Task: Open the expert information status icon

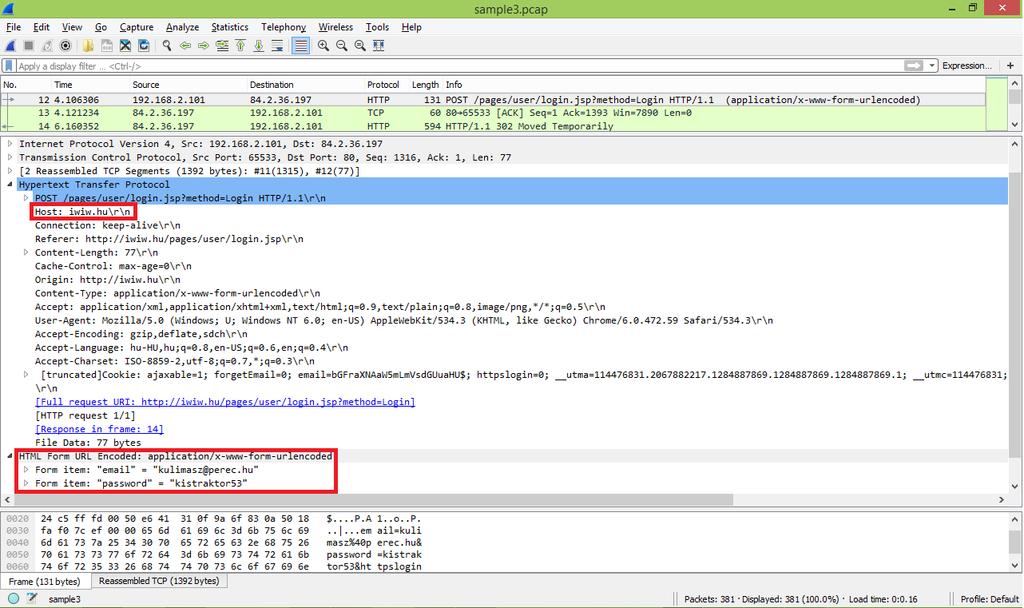Action: (14, 598)
